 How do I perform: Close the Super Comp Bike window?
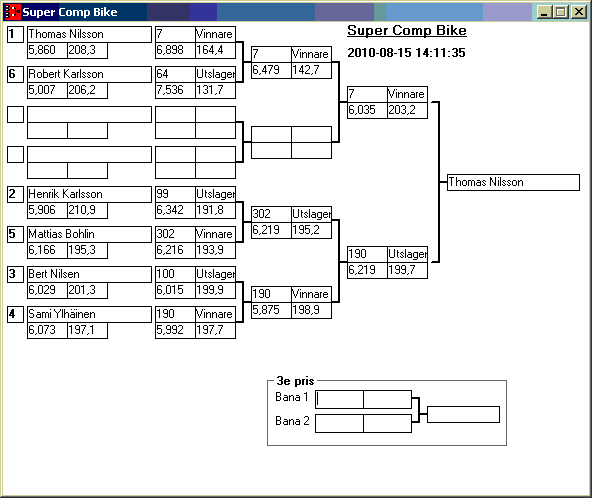[x=578, y=12]
